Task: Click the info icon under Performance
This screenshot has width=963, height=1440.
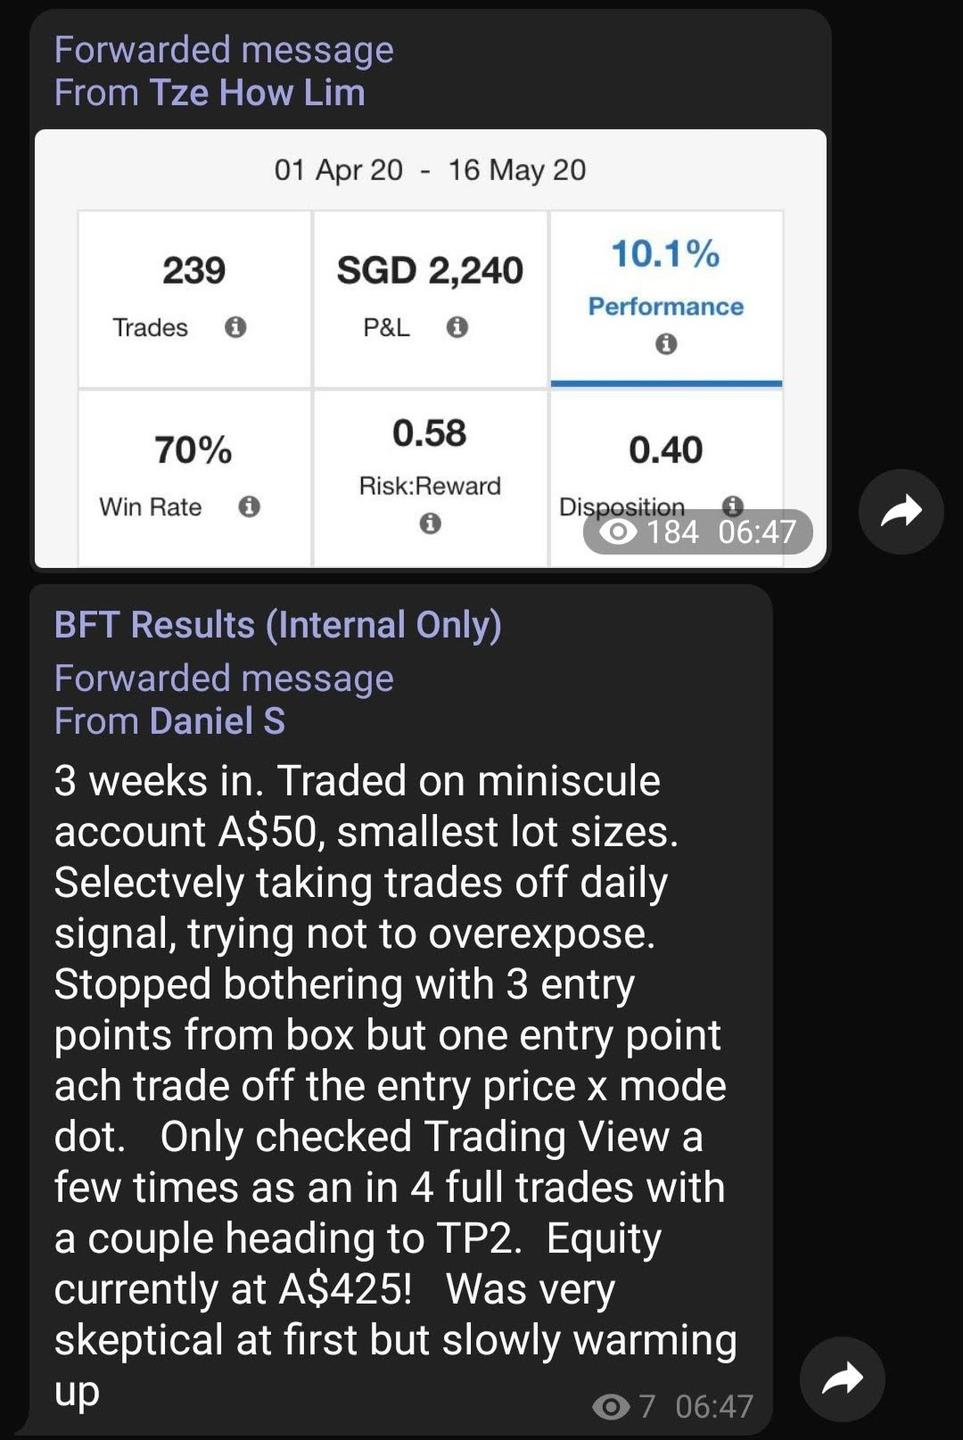Action: (x=666, y=344)
